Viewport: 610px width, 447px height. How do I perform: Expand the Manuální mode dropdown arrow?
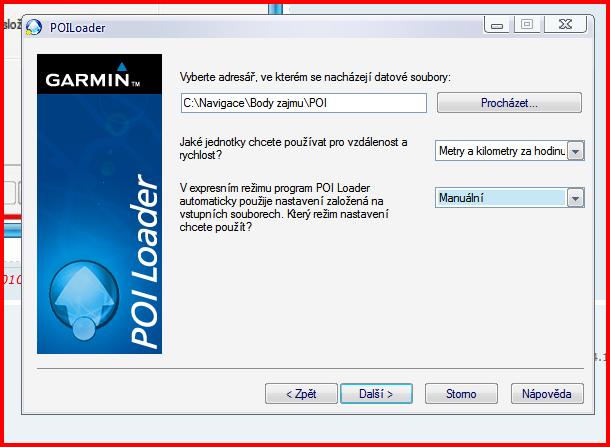[575, 199]
